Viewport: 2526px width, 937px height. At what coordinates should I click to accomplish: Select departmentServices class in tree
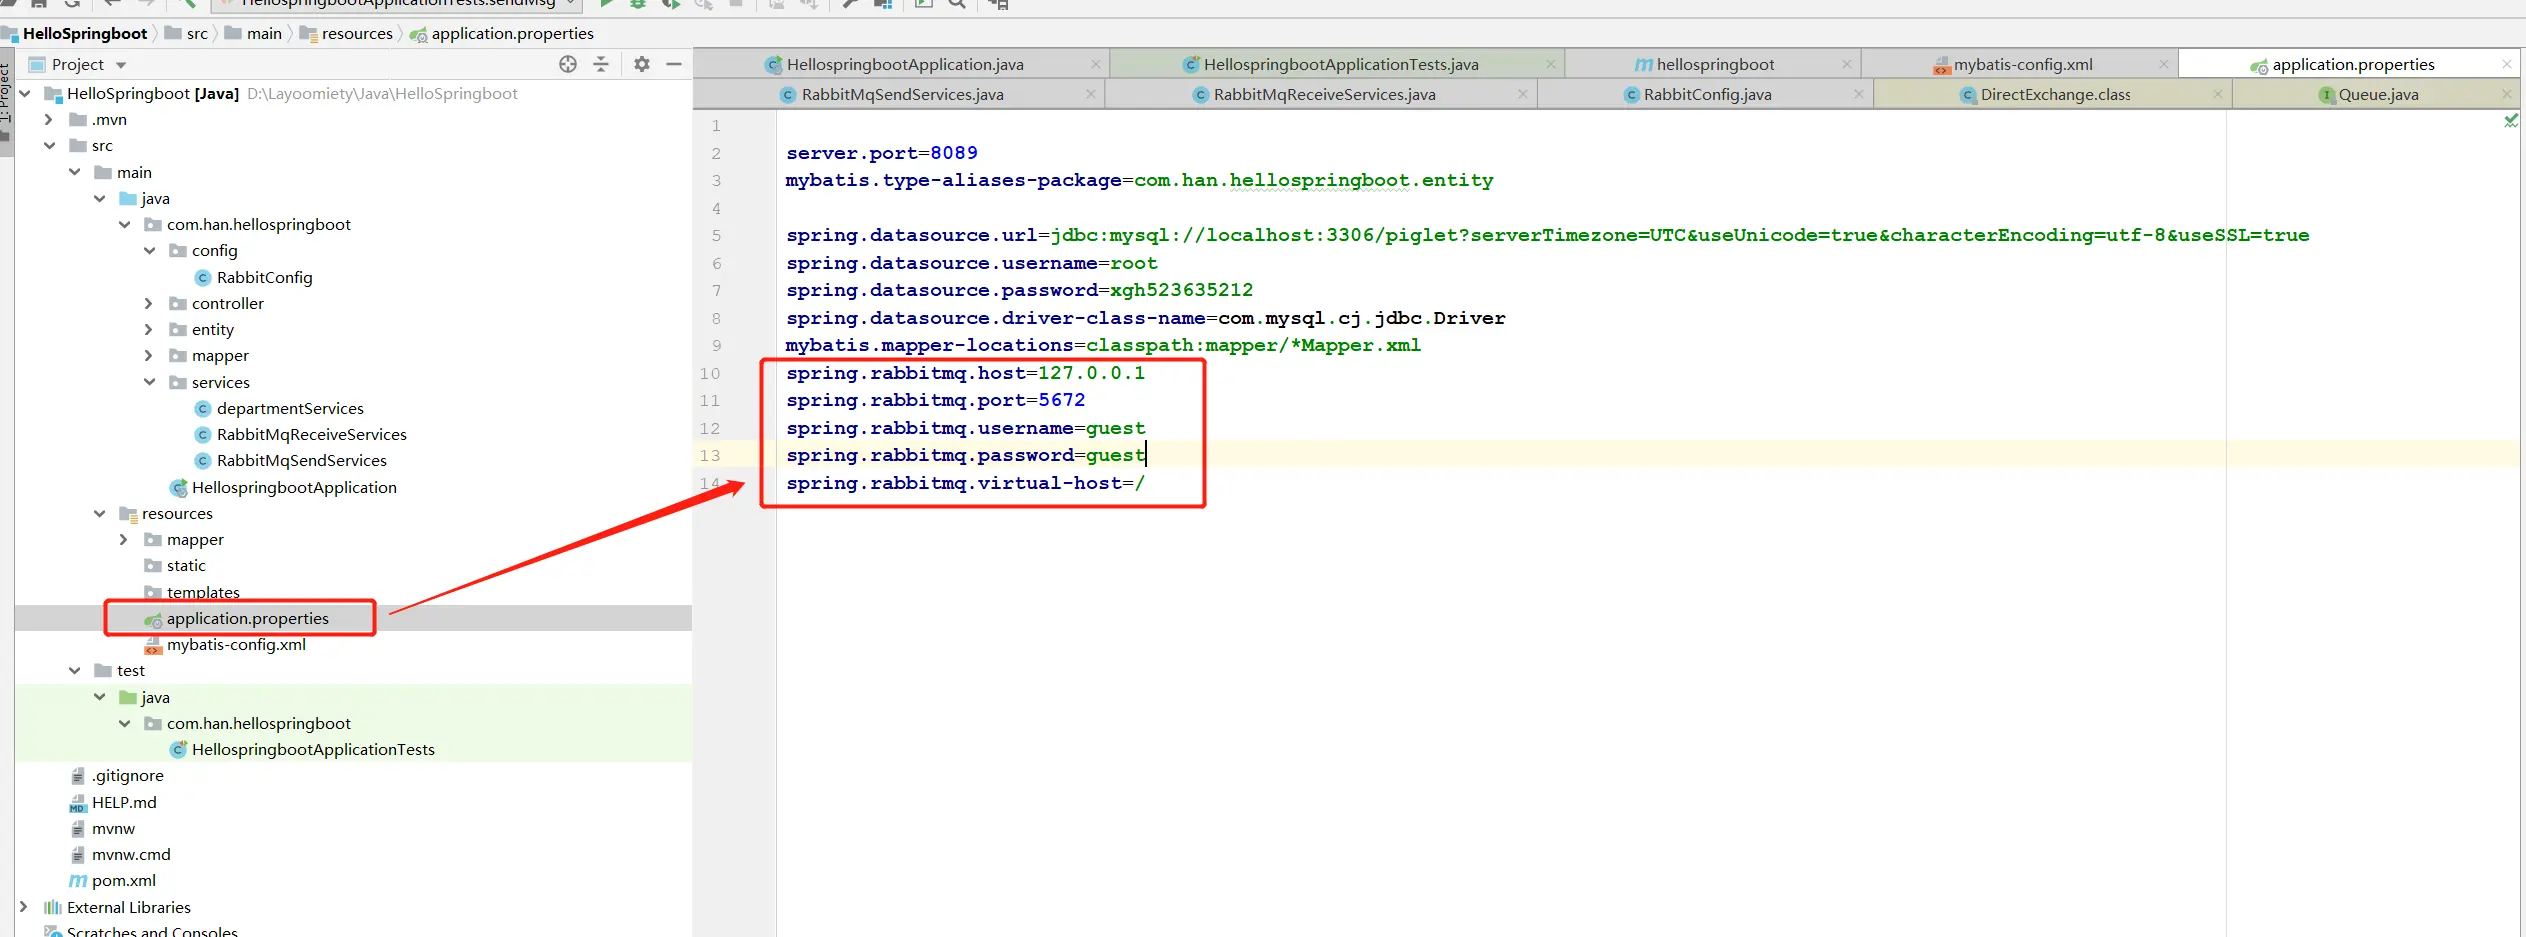click(x=290, y=408)
